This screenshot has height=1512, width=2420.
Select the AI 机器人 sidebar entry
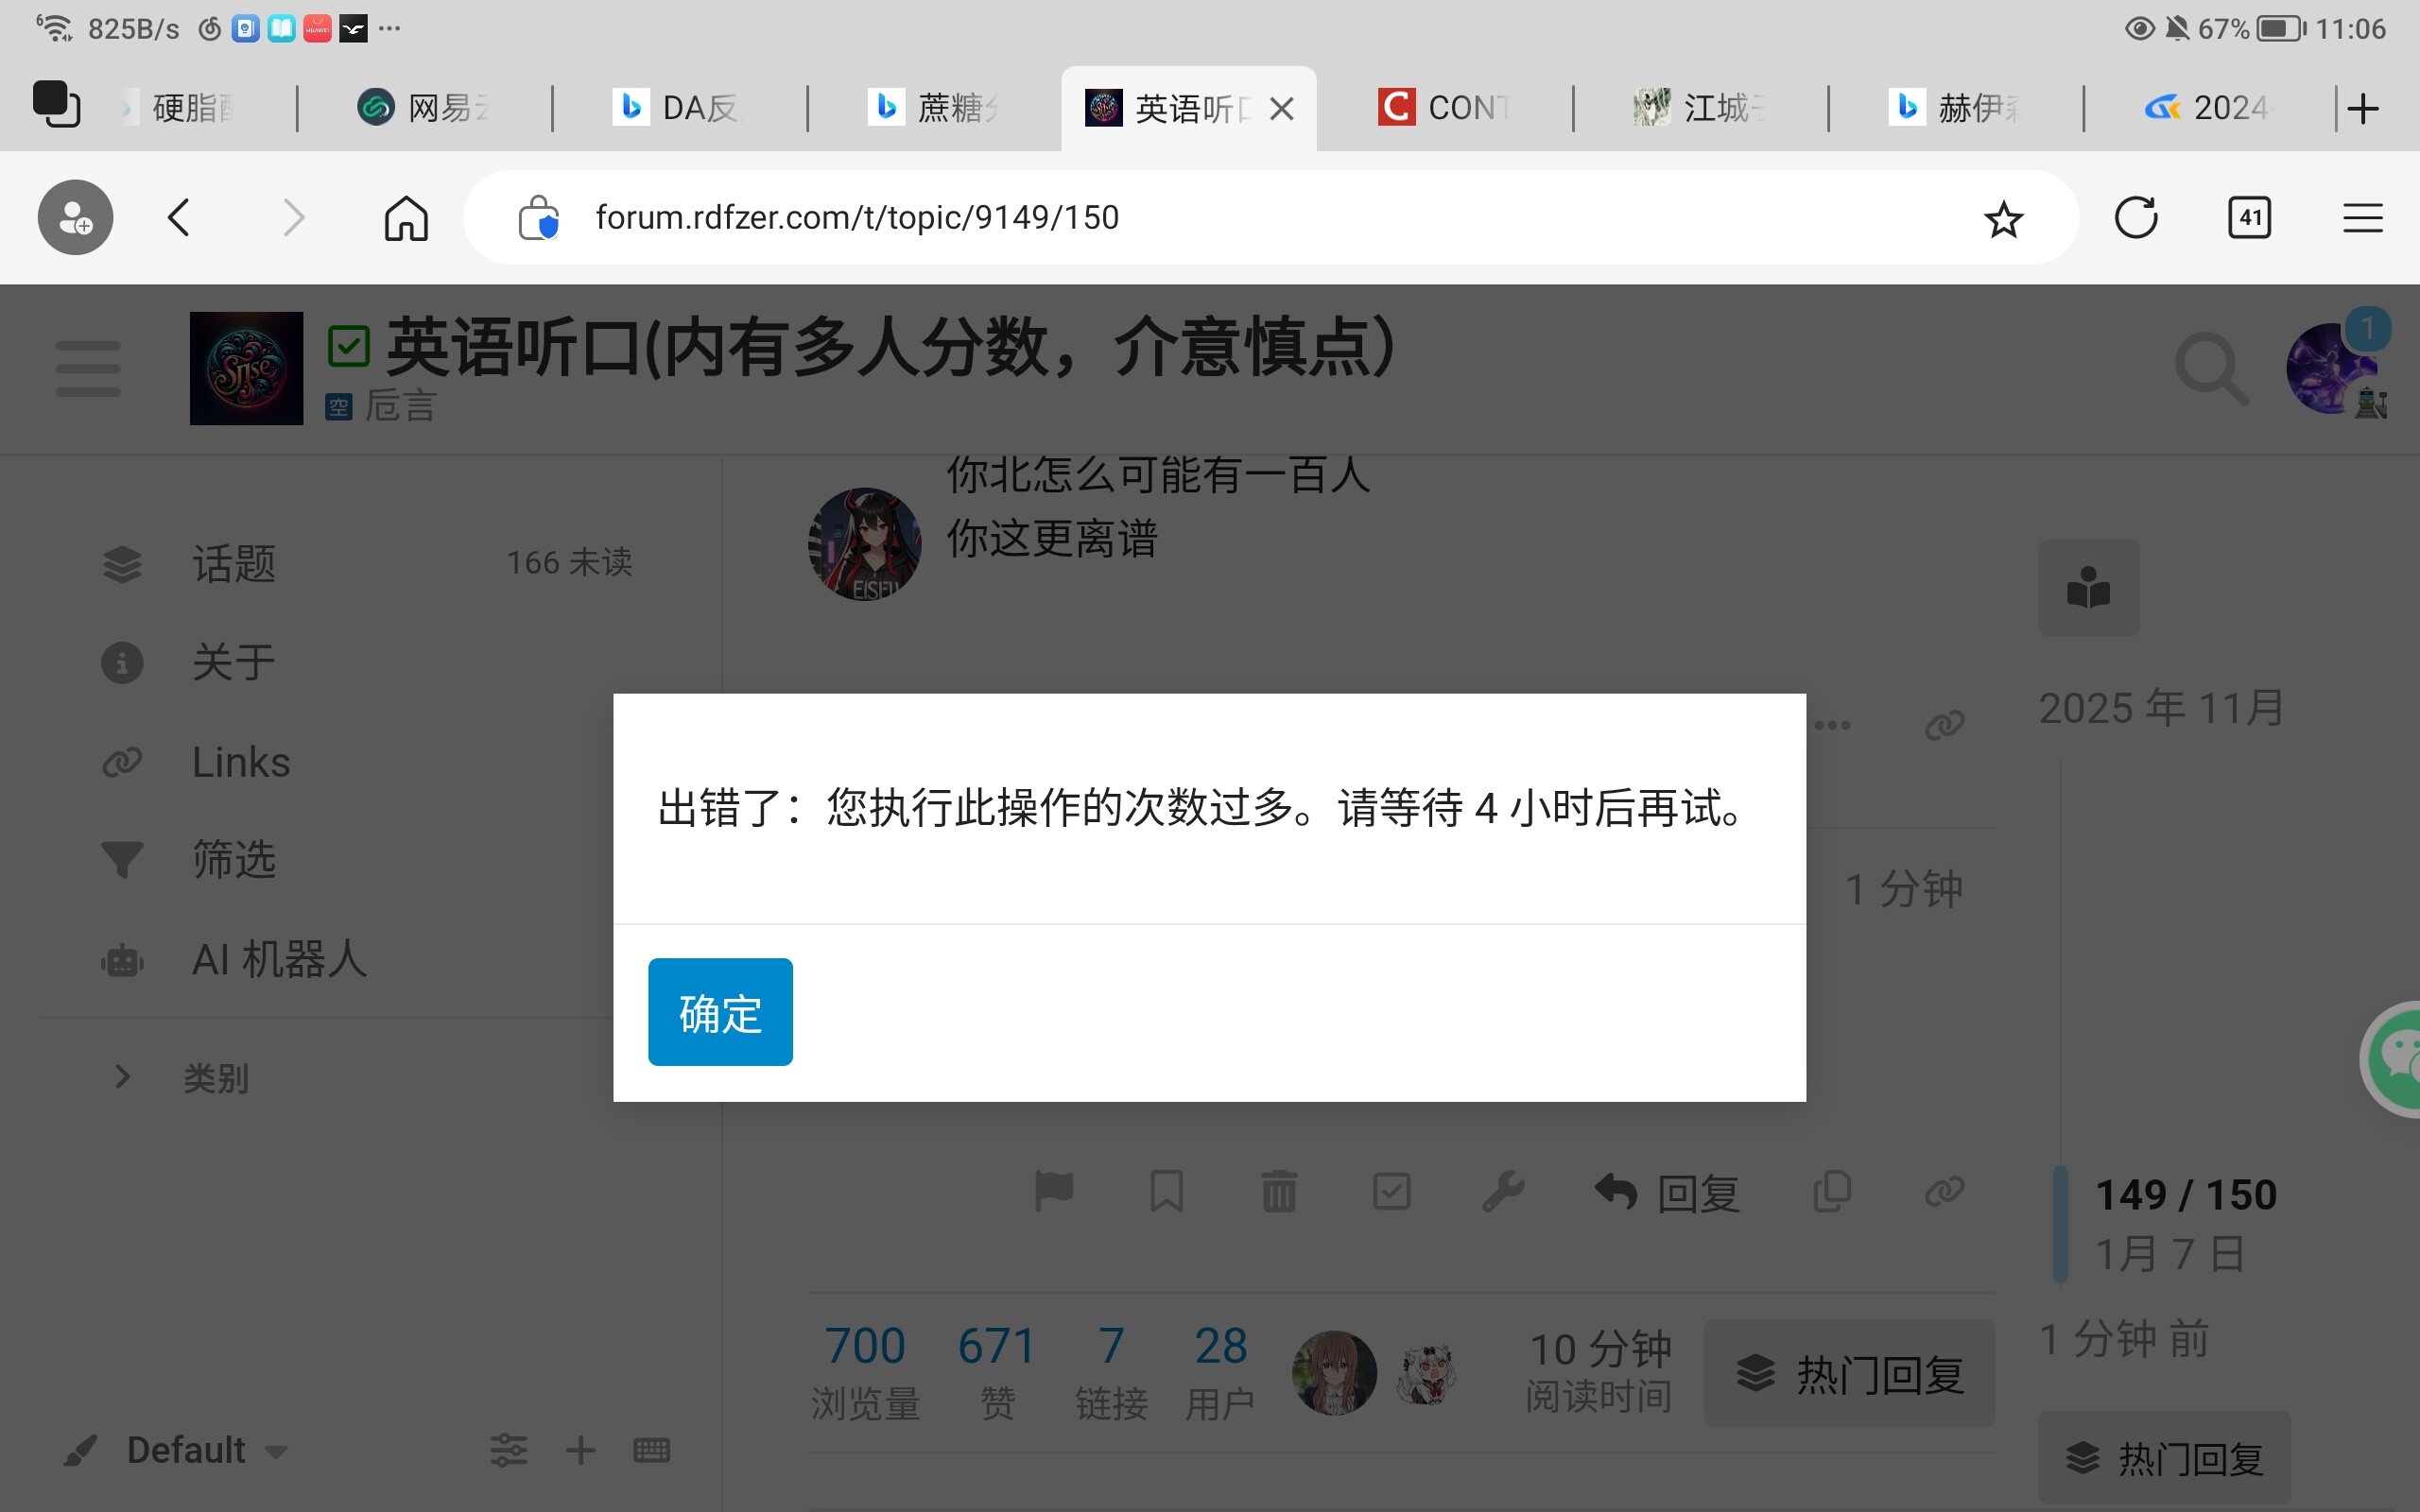pyautogui.click(x=277, y=959)
